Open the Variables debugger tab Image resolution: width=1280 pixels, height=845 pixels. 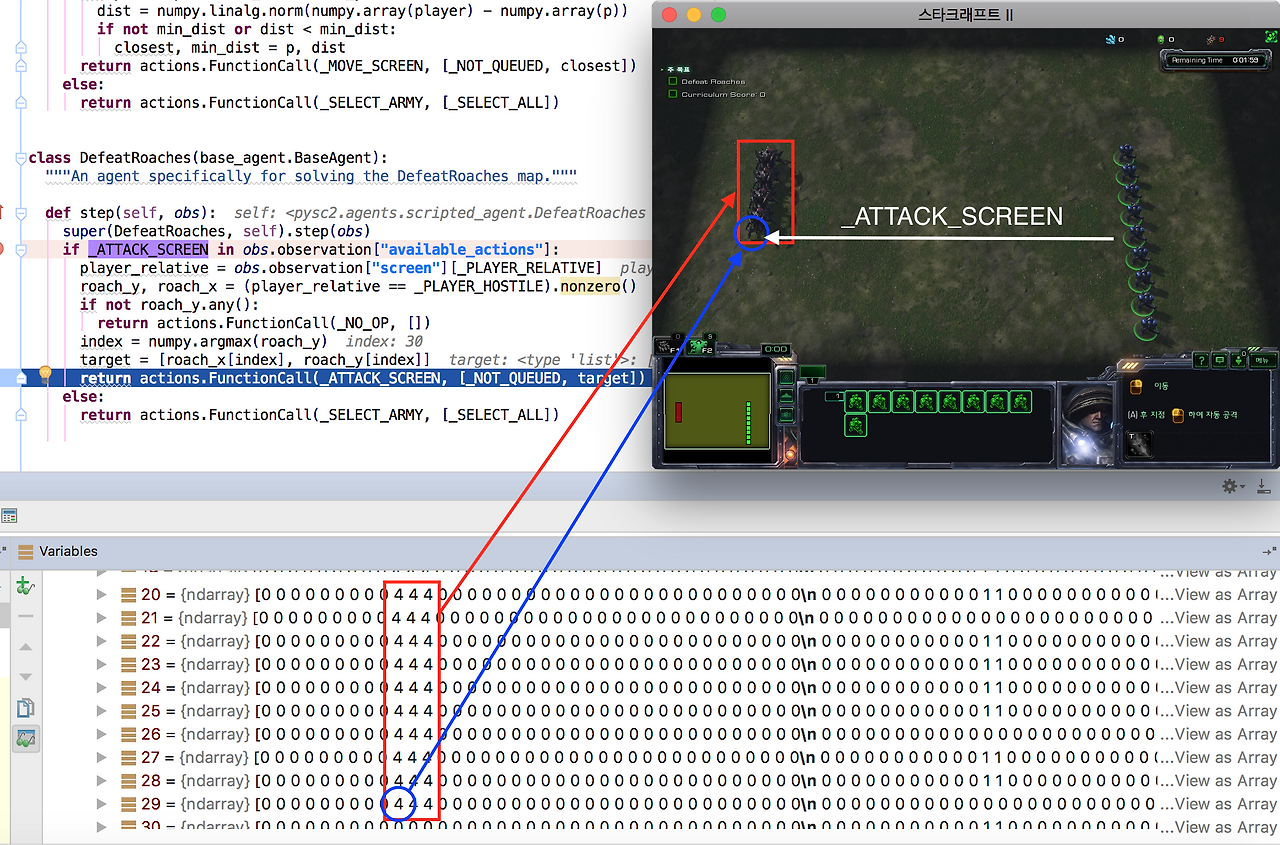(58, 551)
